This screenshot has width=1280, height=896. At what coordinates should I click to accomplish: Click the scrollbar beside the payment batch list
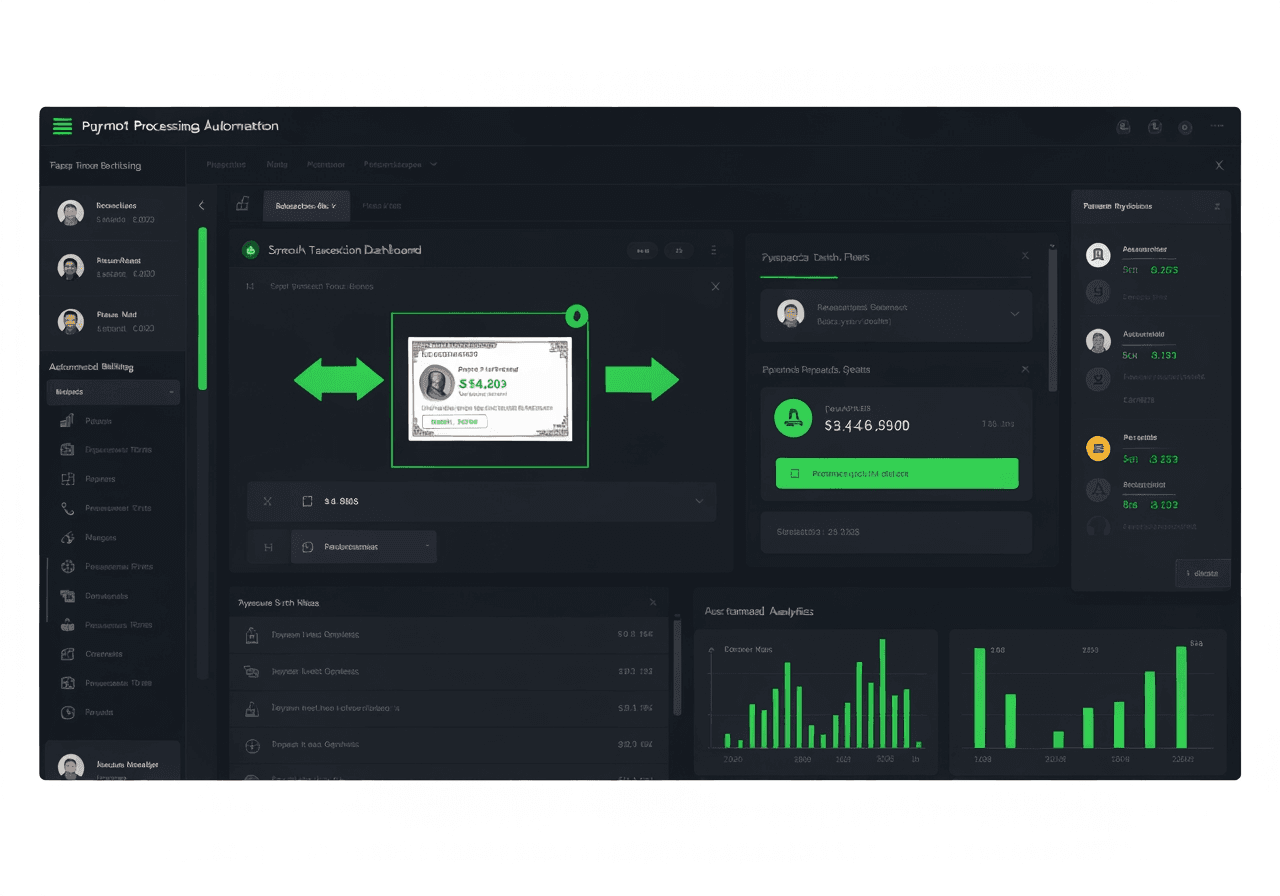pos(677,667)
